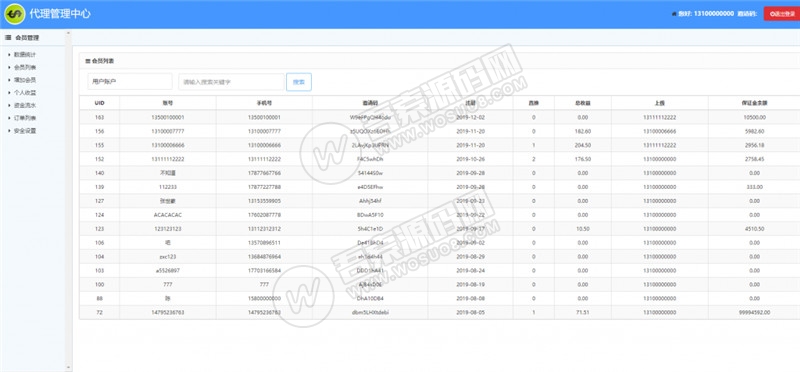Image resolution: width=800 pixels, height=372 pixels.
Task: Click total earnings 182.60 in row UID 156
Action: click(582, 131)
